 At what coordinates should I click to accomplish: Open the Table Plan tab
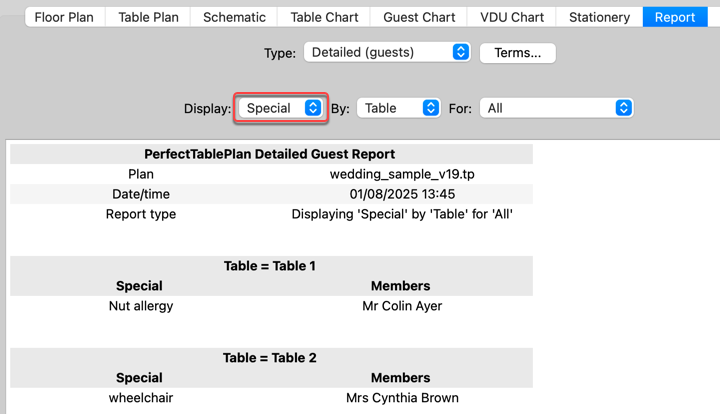[x=150, y=17]
